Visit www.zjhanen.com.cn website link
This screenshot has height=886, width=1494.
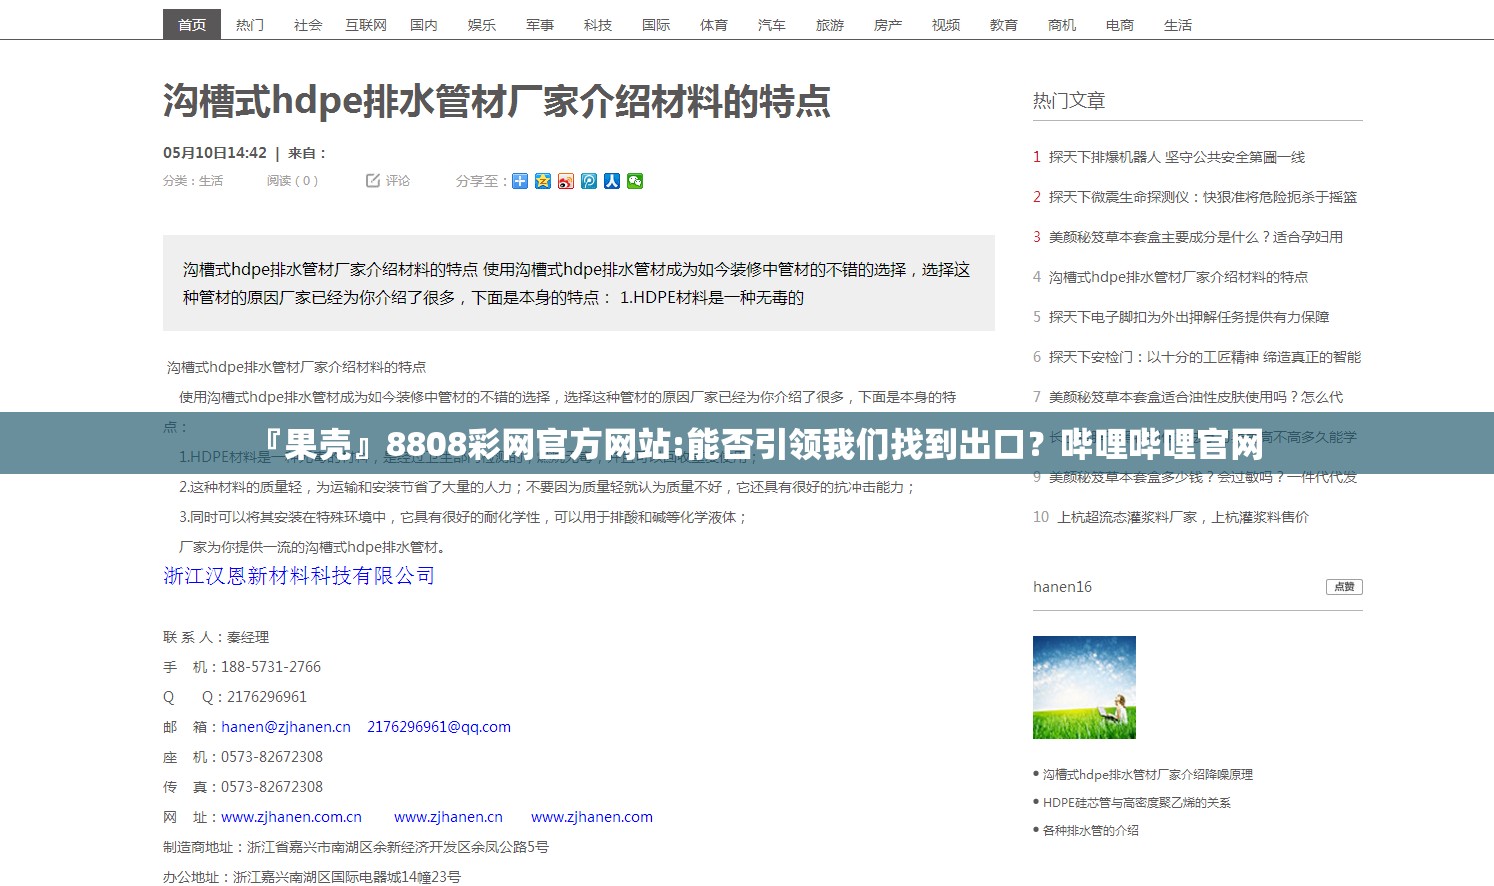click(x=291, y=817)
